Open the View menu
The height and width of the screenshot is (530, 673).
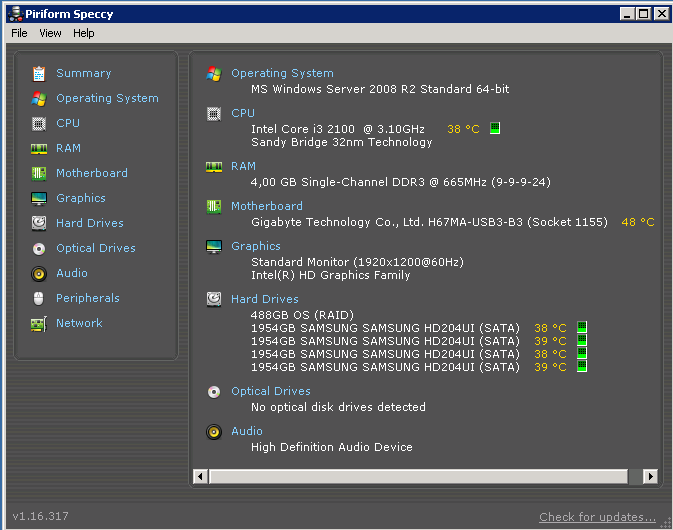point(50,33)
